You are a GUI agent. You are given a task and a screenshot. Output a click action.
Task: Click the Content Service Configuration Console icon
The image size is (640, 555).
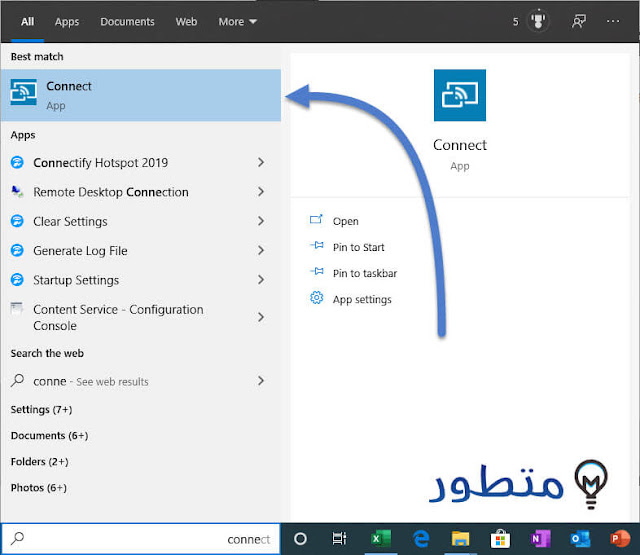click(17, 309)
